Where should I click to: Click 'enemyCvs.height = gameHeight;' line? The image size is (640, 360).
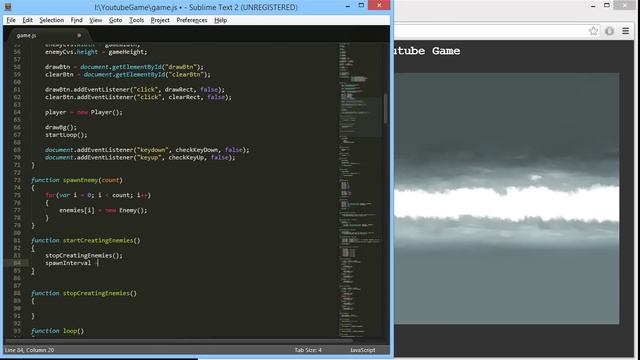pyautogui.click(x=96, y=52)
